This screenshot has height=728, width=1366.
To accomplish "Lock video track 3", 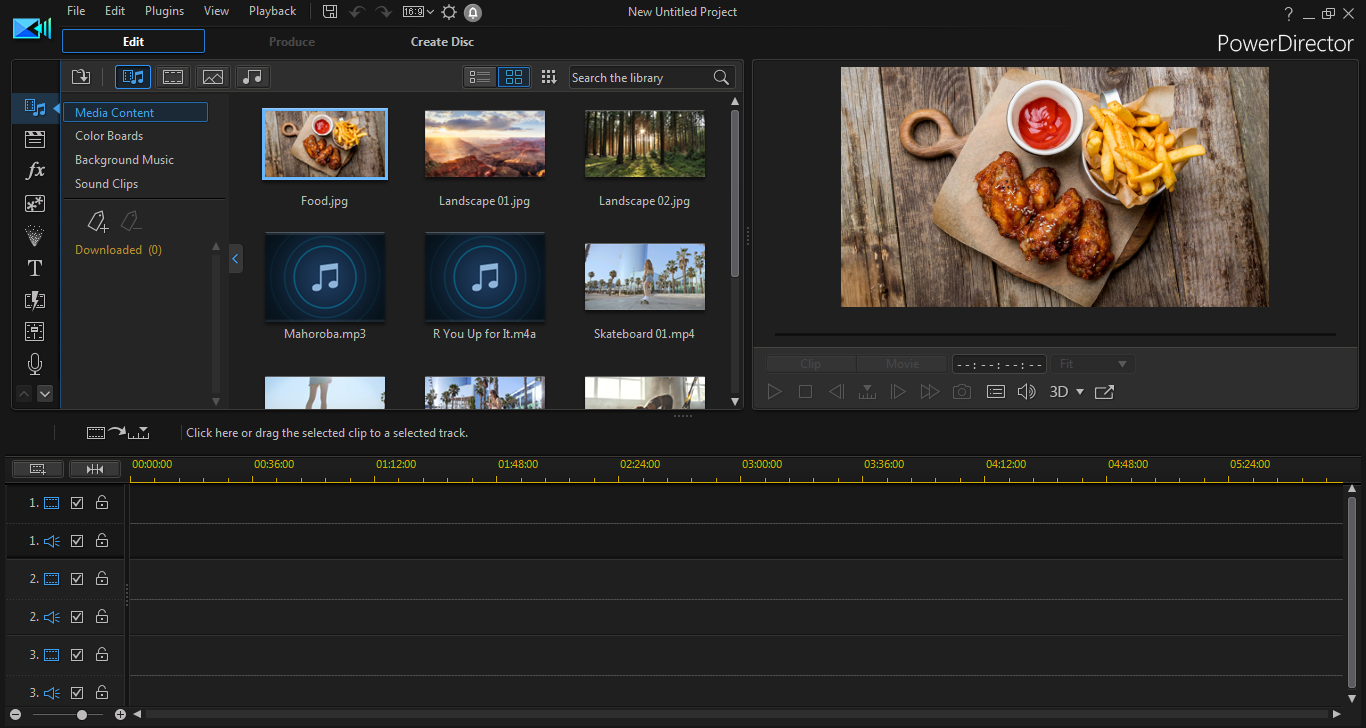I will click(x=102, y=655).
